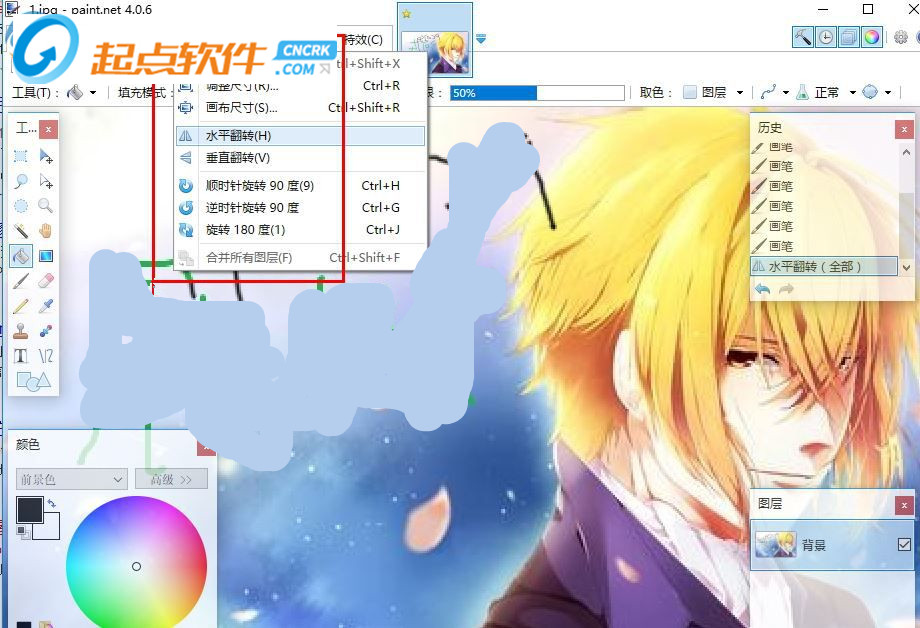Expand the image list arrow
Image resolution: width=920 pixels, height=628 pixels.
click(x=481, y=39)
